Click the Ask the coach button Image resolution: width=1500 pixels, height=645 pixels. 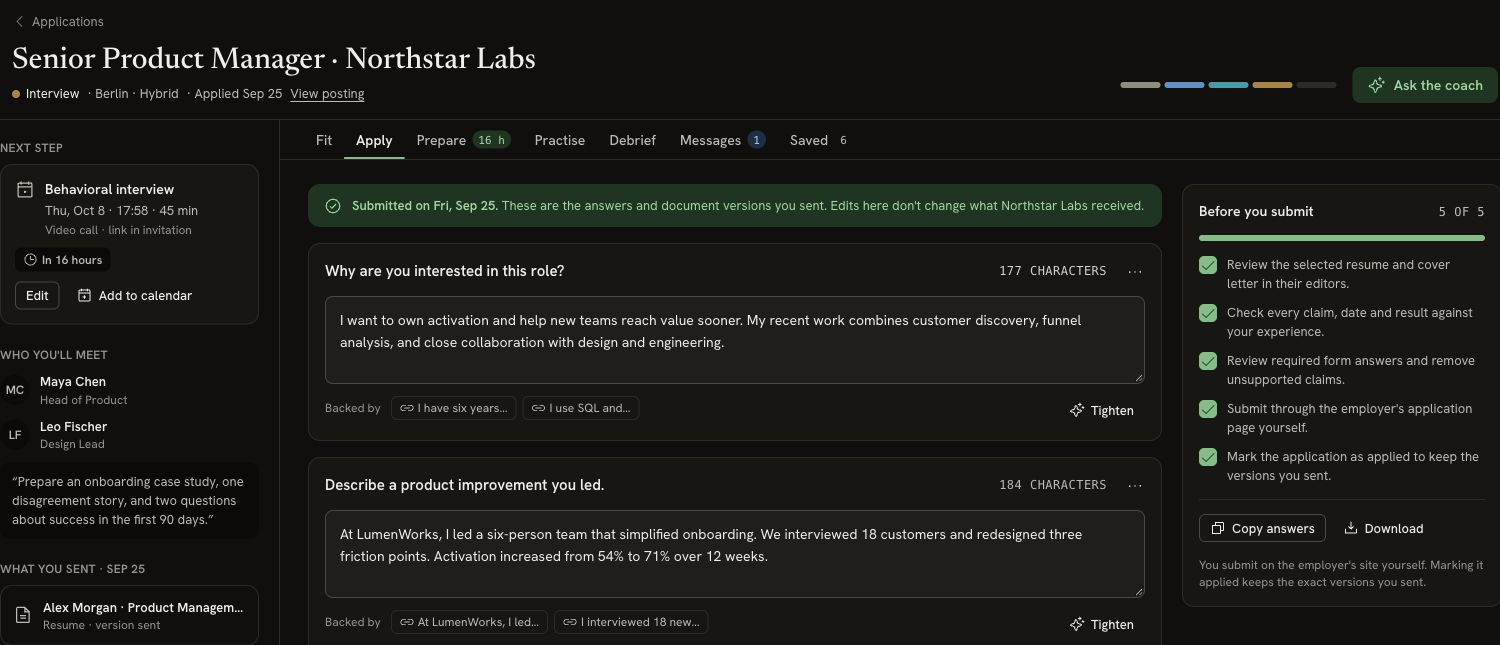(1425, 85)
